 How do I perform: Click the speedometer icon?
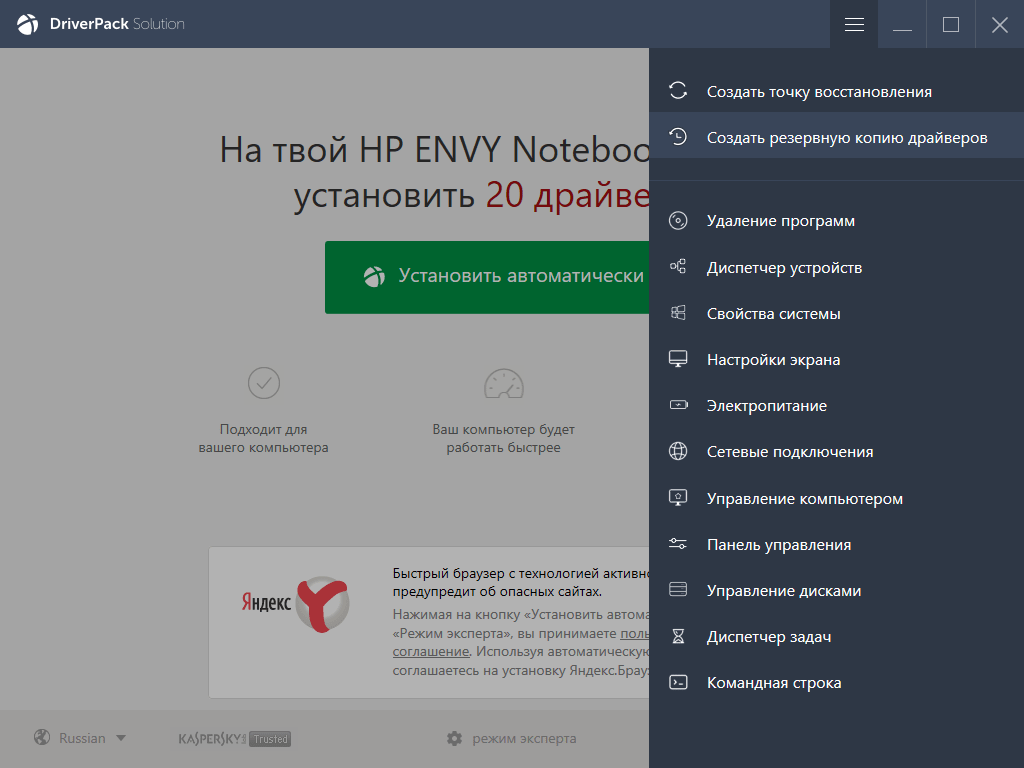pos(504,383)
